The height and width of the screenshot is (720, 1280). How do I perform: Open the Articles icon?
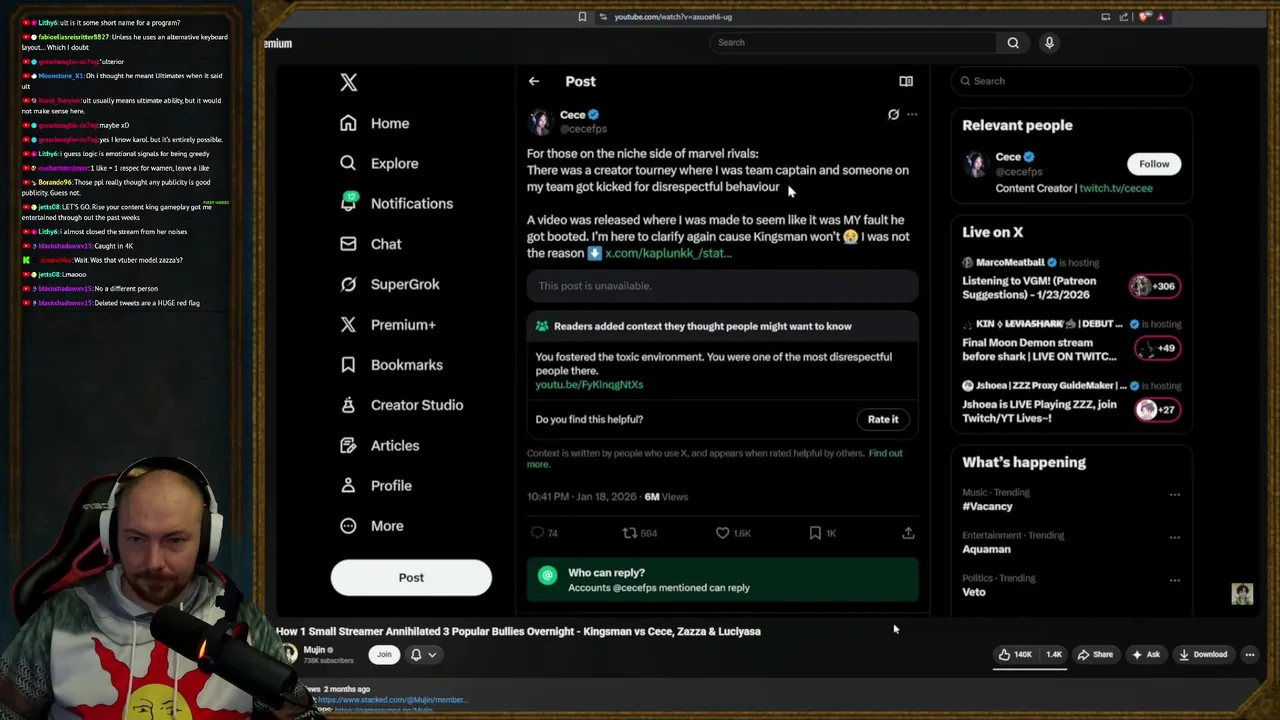[348, 445]
